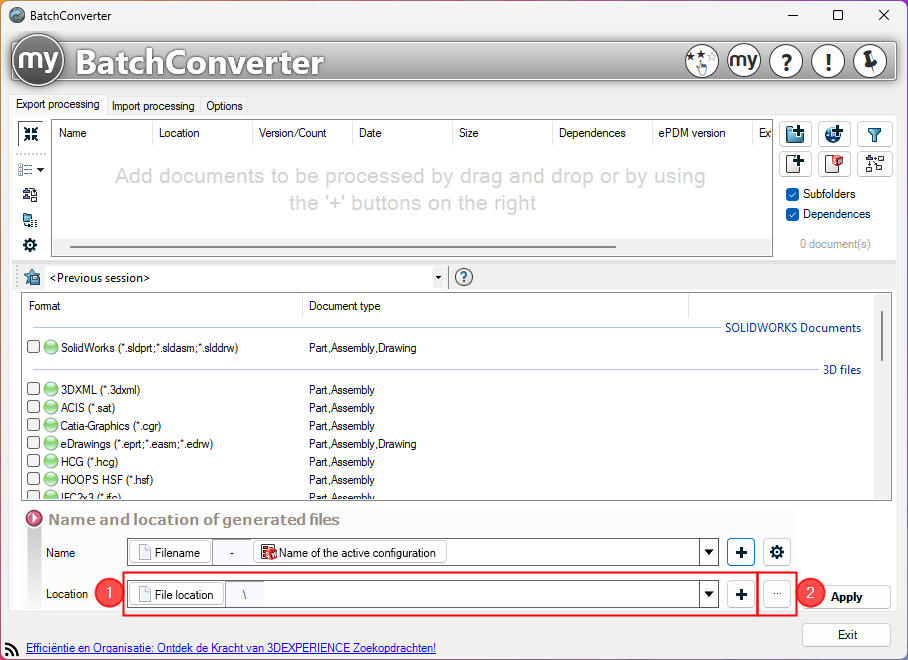Click the document list horizontal scrollbar
The image size is (908, 660).
343,247
